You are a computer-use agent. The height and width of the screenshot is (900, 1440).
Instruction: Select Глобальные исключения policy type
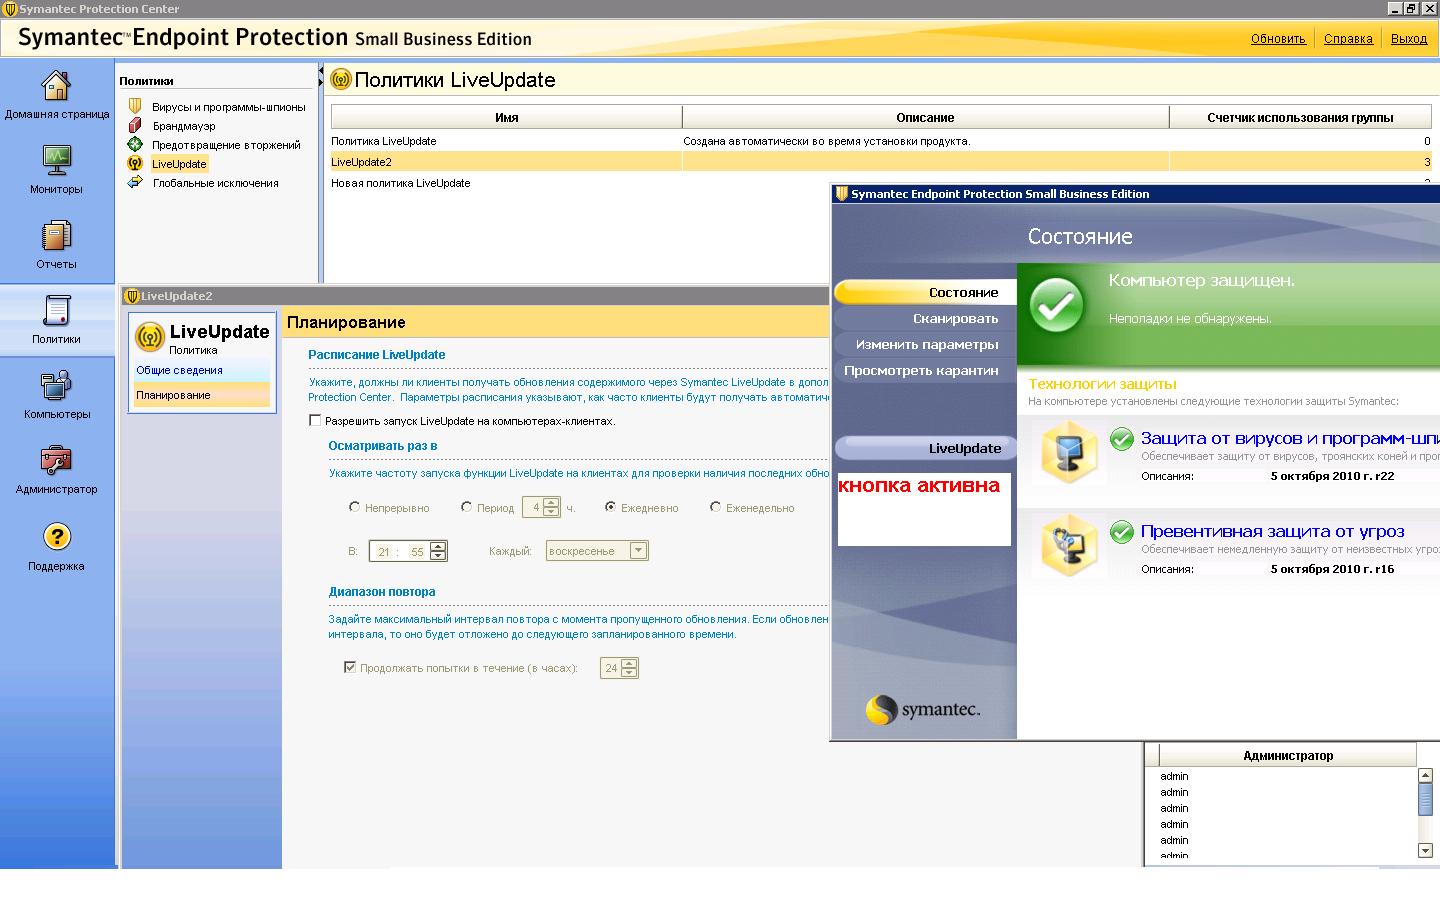[x=216, y=183]
